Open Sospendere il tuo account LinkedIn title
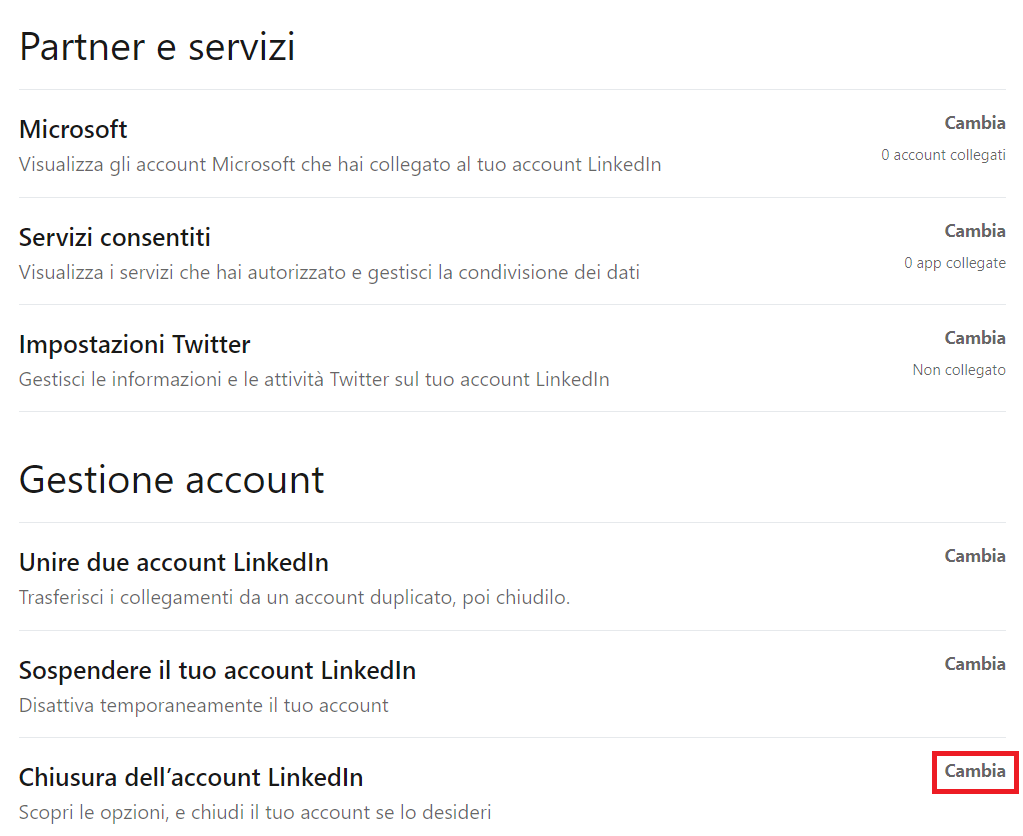1023x836 pixels. (217, 670)
